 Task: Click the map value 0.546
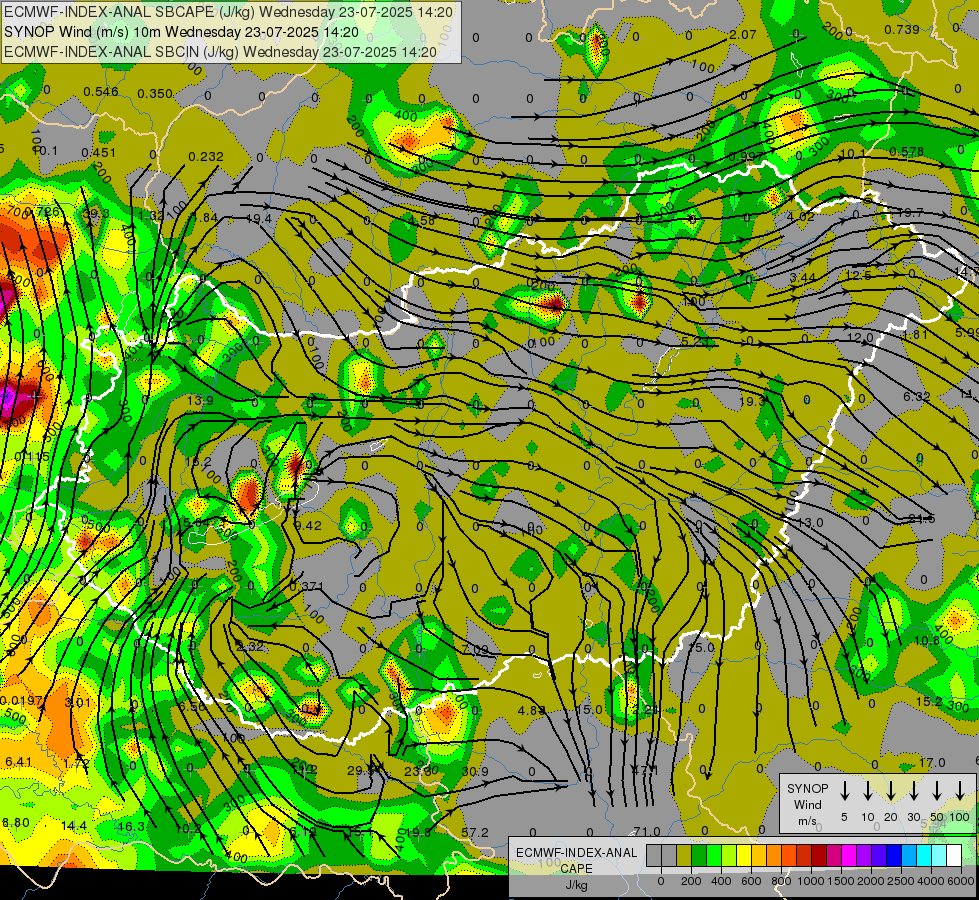(x=101, y=92)
